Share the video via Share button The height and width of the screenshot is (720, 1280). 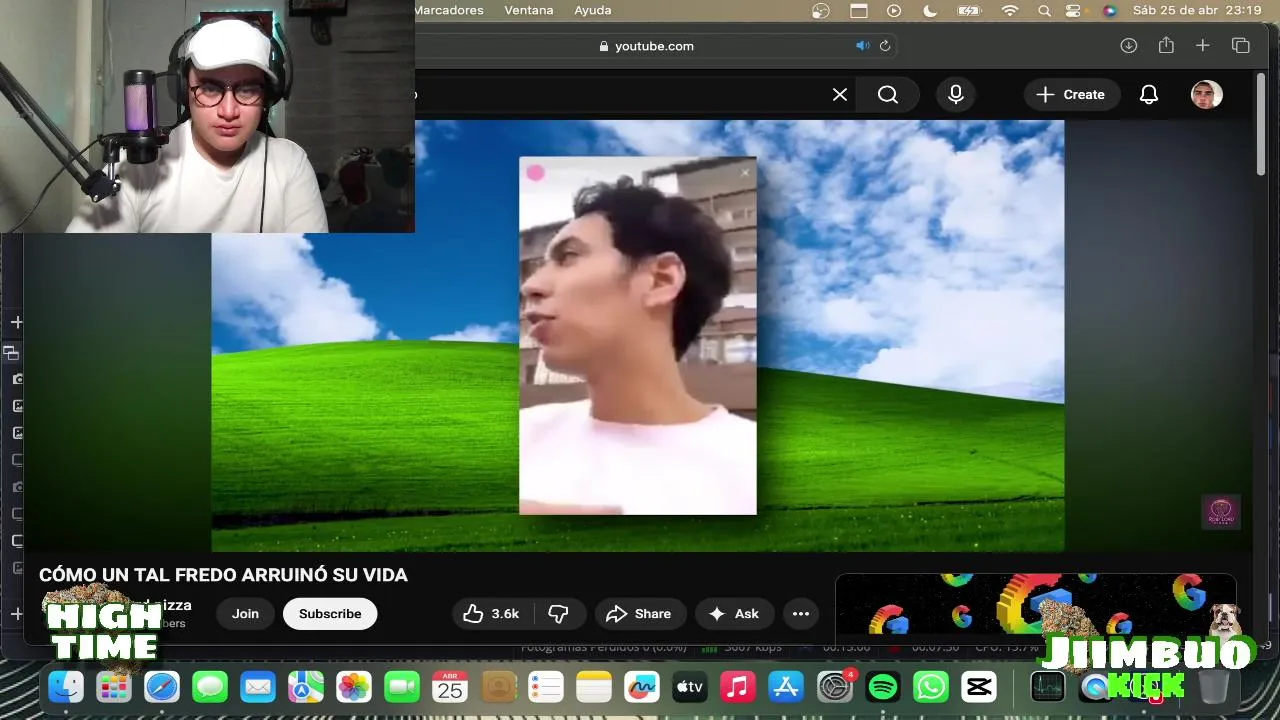(x=640, y=614)
